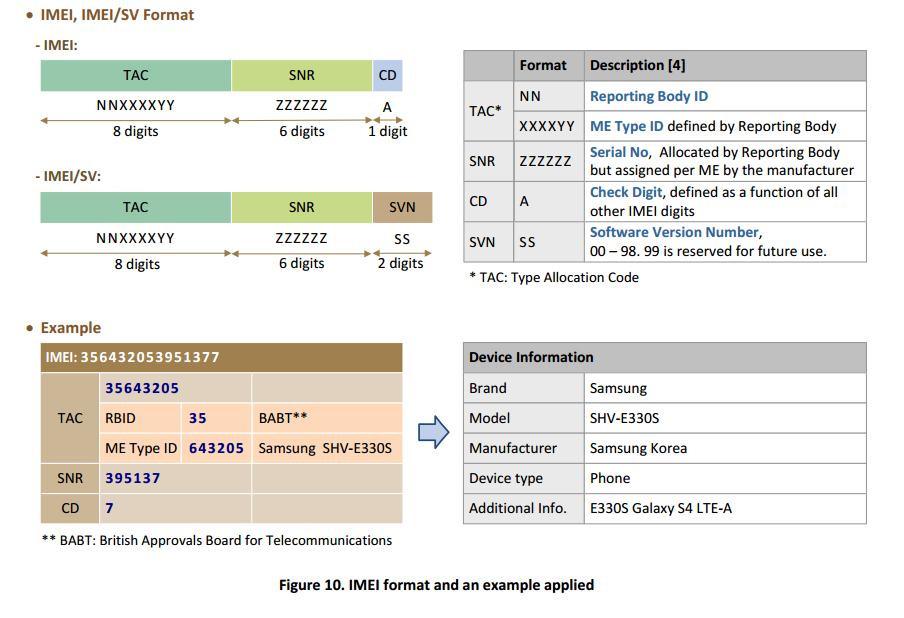
Task: Click the 'Device Information' table header
Action: tap(665, 358)
